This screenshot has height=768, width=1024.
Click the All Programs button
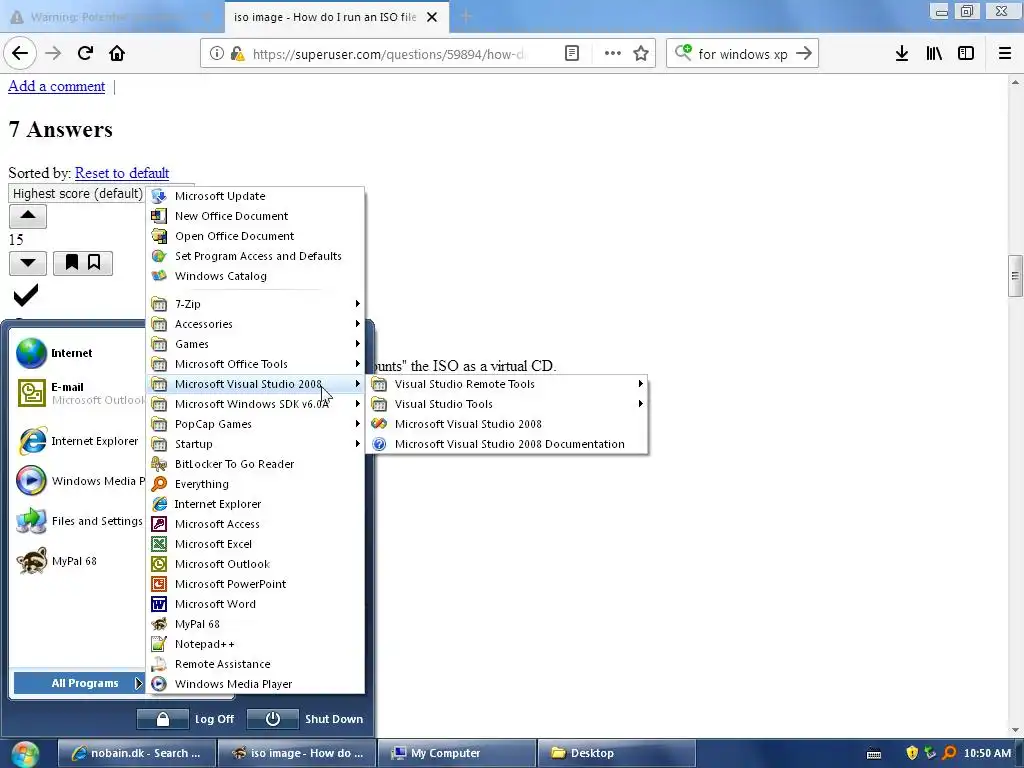(78, 683)
